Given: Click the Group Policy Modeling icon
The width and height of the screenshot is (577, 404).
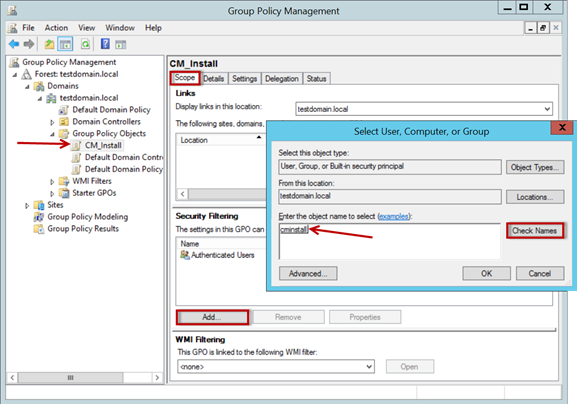Looking at the screenshot, I should (39, 217).
